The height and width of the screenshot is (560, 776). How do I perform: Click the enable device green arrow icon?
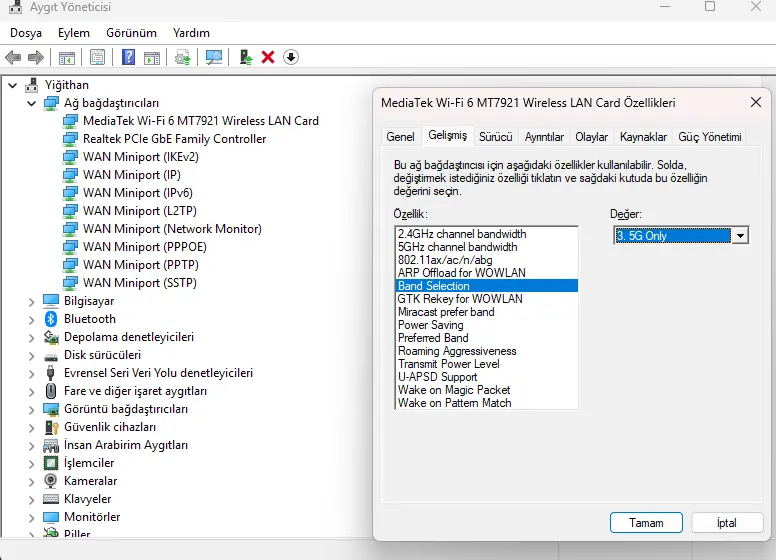click(245, 57)
